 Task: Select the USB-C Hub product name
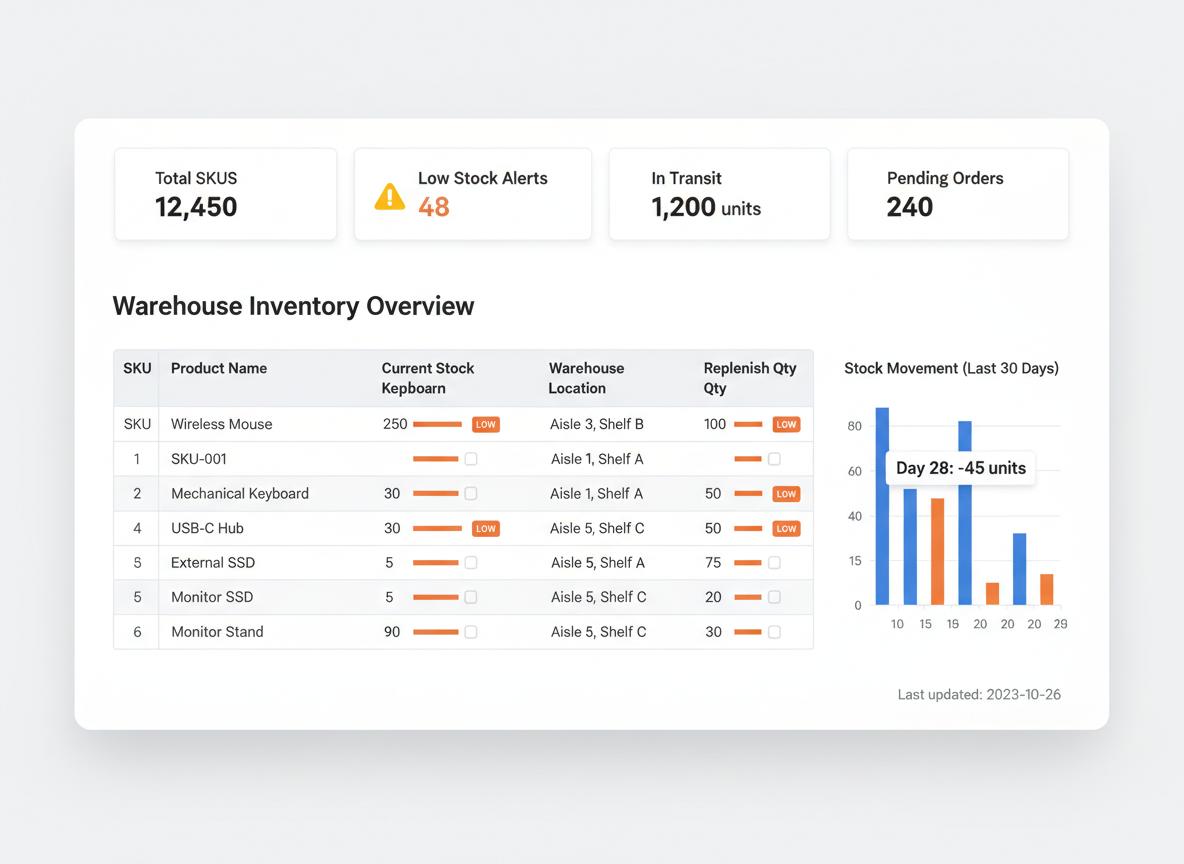(207, 529)
